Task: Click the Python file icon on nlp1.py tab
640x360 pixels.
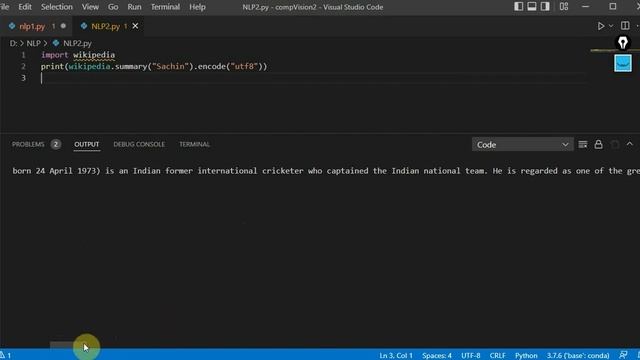Action: [x=12, y=26]
